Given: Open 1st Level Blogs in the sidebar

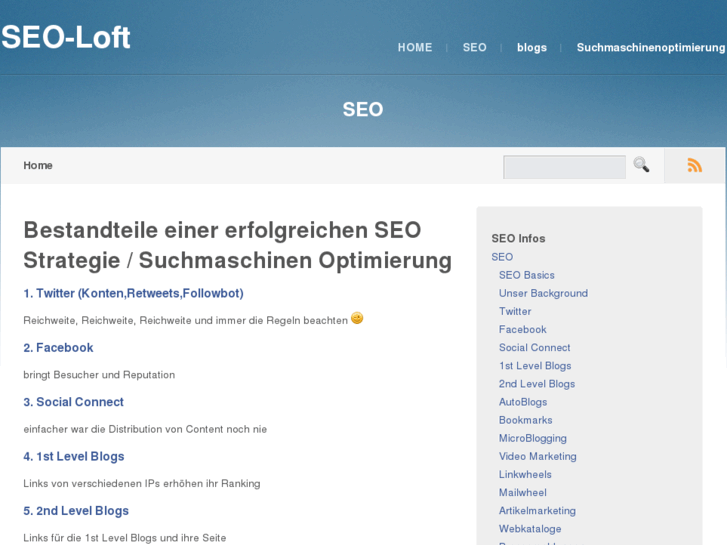Looking at the screenshot, I should point(535,365).
